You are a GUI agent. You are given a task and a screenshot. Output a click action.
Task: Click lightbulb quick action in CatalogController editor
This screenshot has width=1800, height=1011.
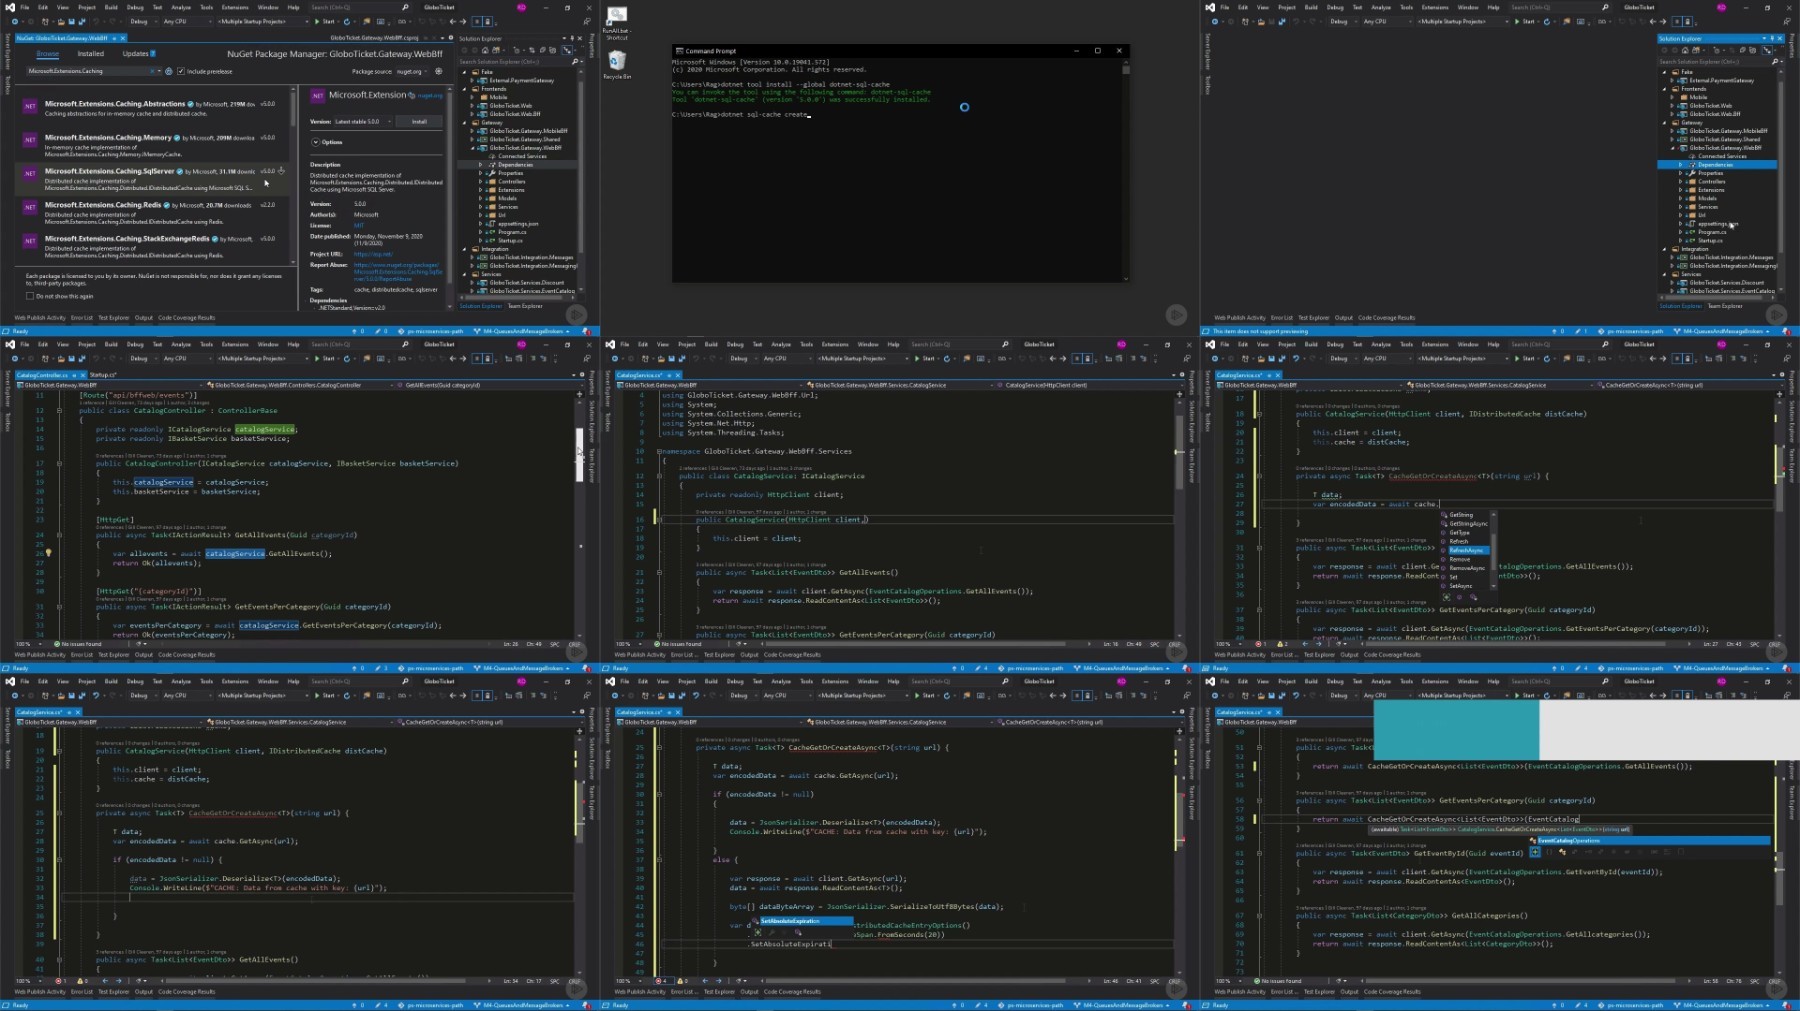48,553
